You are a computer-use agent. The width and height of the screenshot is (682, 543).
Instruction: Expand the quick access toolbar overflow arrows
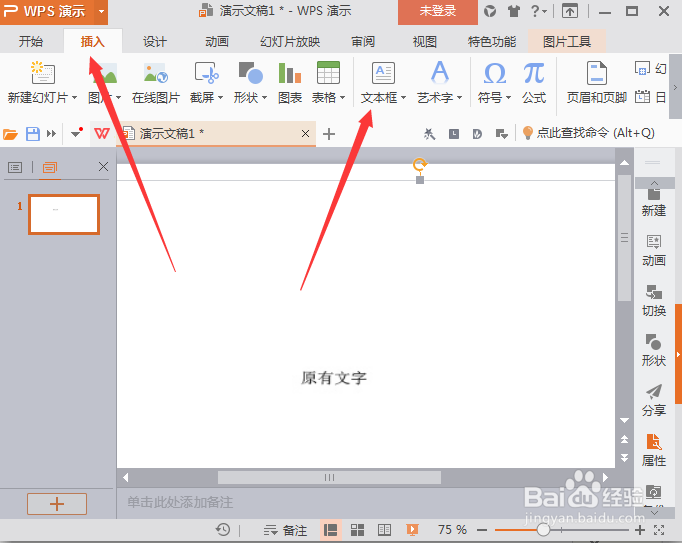pyautogui.click(x=51, y=134)
